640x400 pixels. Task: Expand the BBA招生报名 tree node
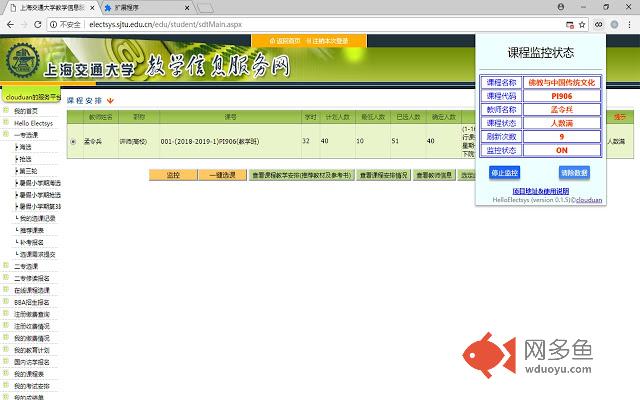[6, 301]
